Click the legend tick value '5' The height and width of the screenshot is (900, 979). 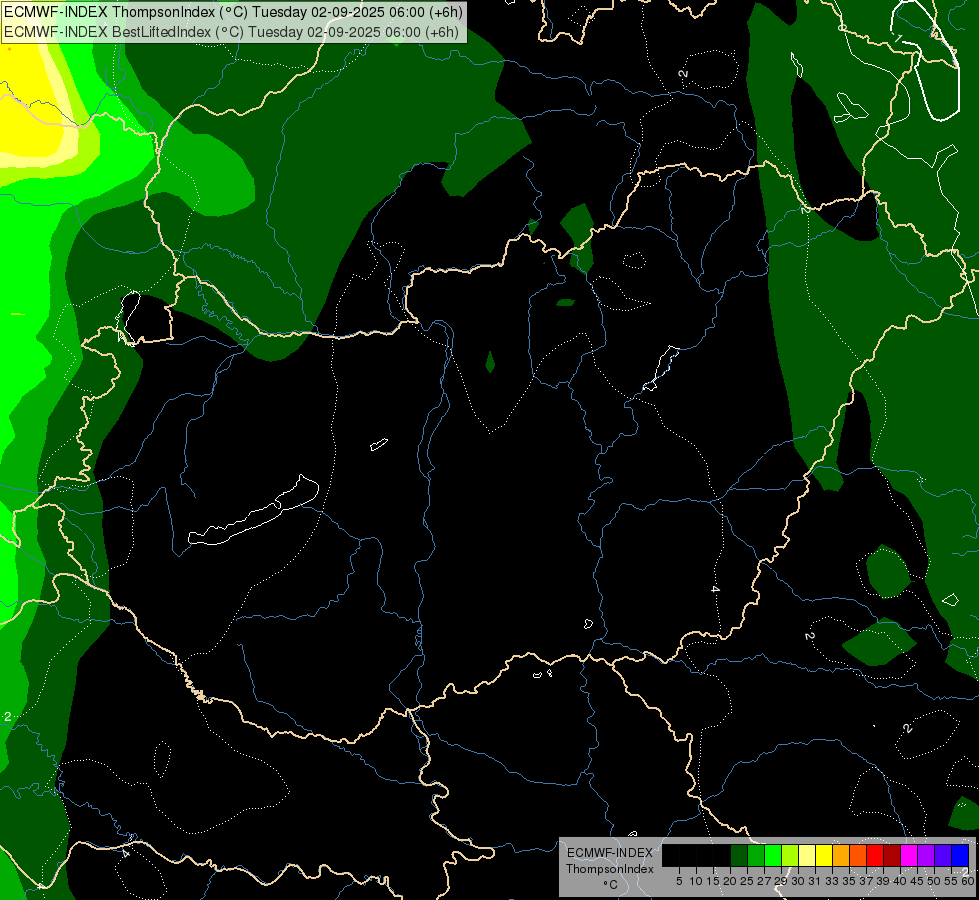[679, 881]
